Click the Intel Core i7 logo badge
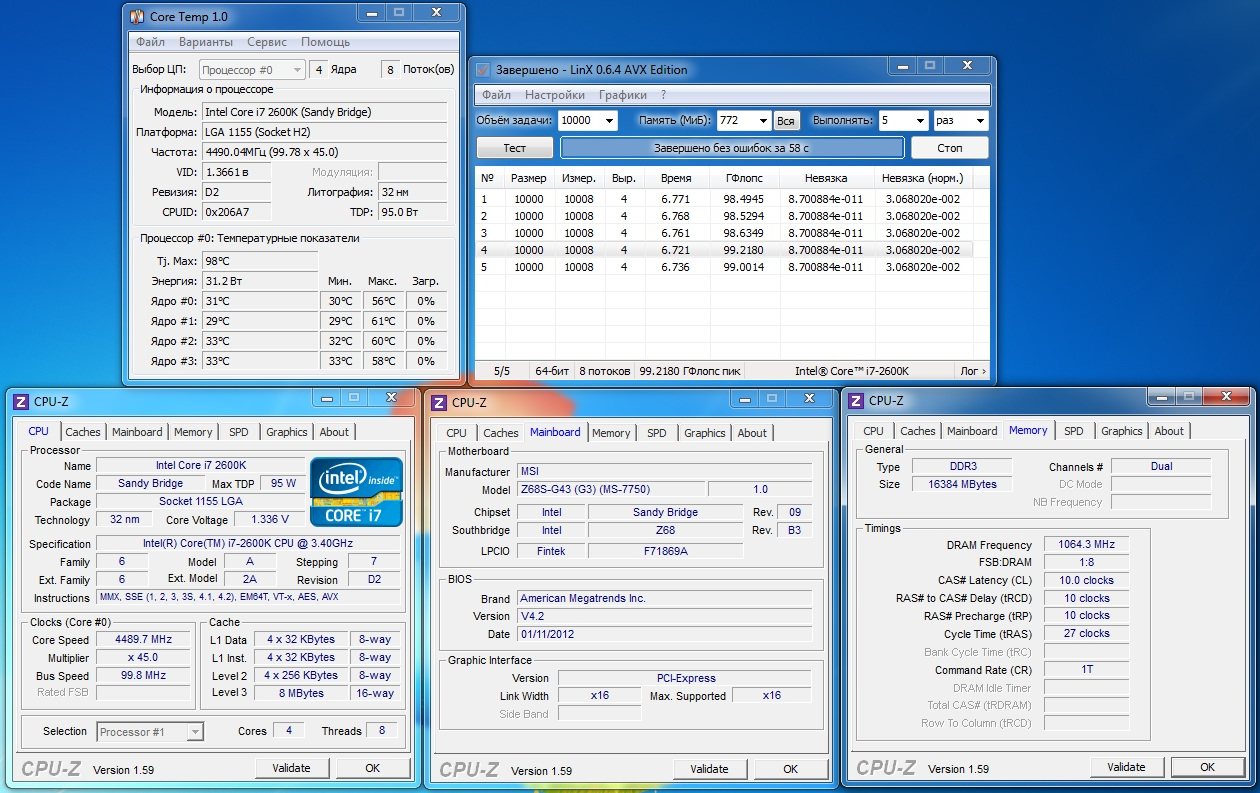 (x=356, y=492)
